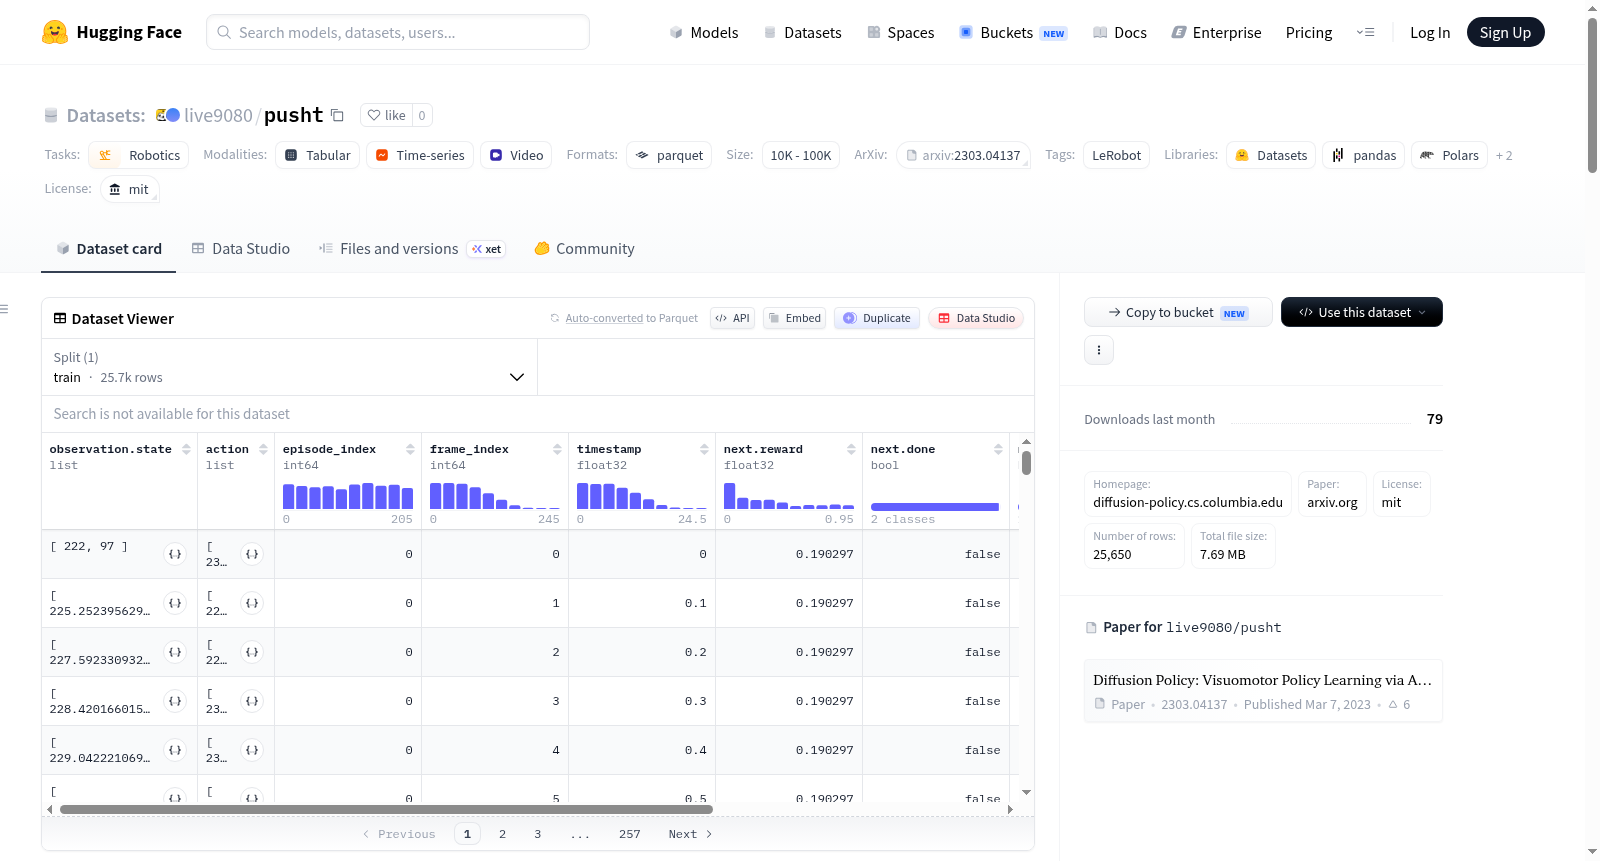The height and width of the screenshot is (861, 1600).
Task: Expand action JSON in the first data row
Action: tap(252, 554)
